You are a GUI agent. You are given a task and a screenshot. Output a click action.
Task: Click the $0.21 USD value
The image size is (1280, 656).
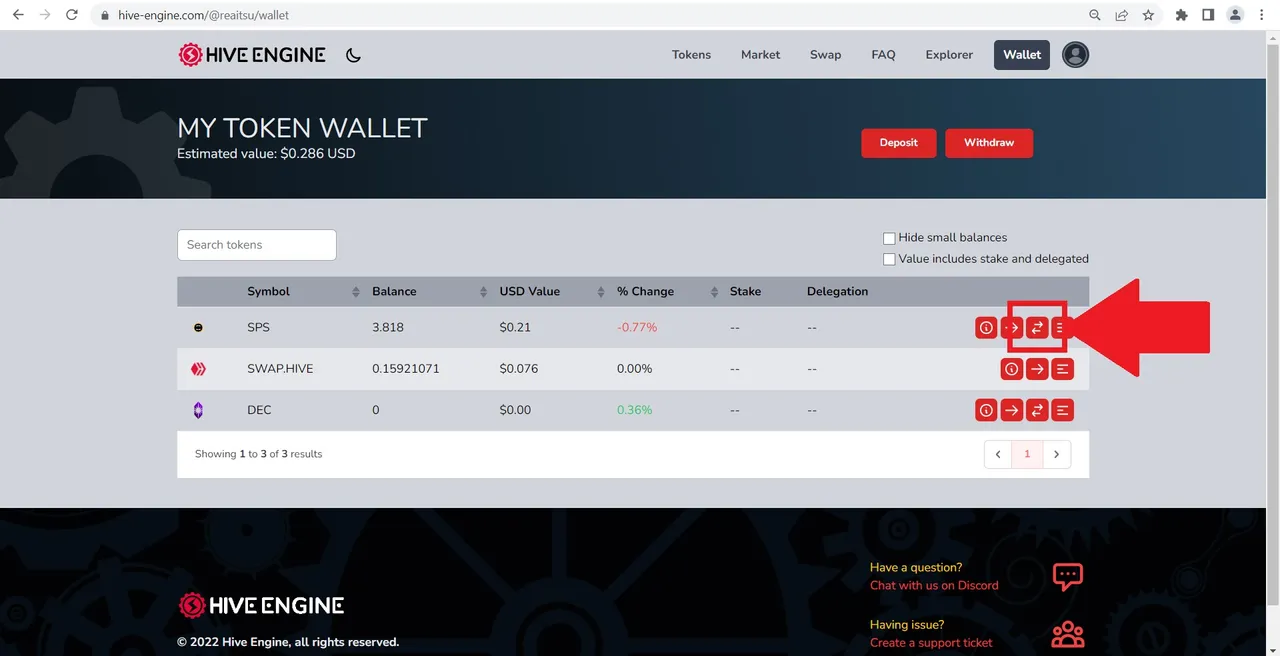click(x=515, y=328)
